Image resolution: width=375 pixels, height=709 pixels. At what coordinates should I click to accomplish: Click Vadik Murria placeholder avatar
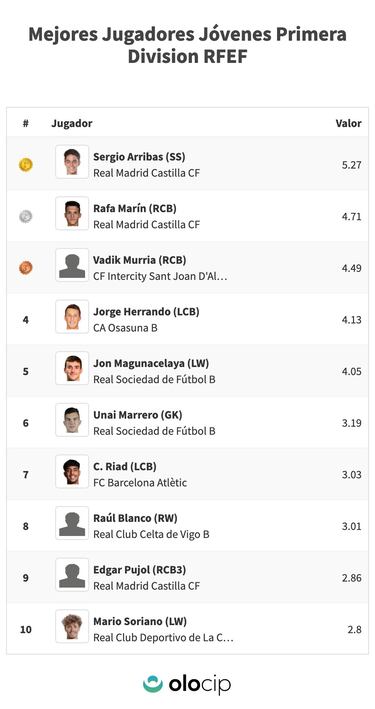[72, 265]
